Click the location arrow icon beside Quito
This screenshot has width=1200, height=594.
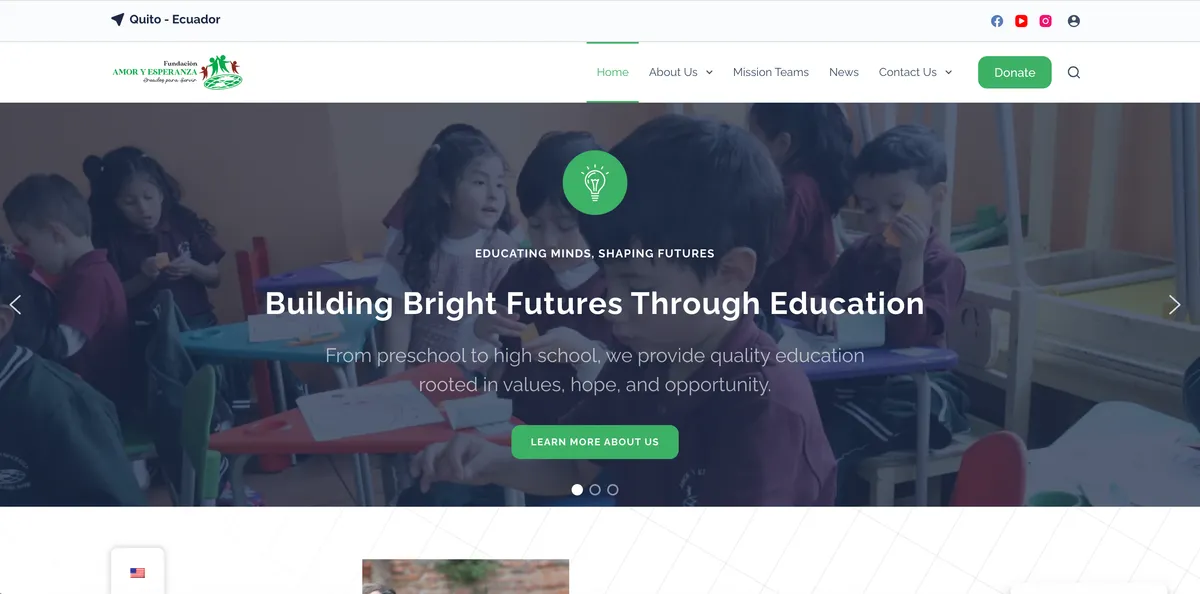117,20
